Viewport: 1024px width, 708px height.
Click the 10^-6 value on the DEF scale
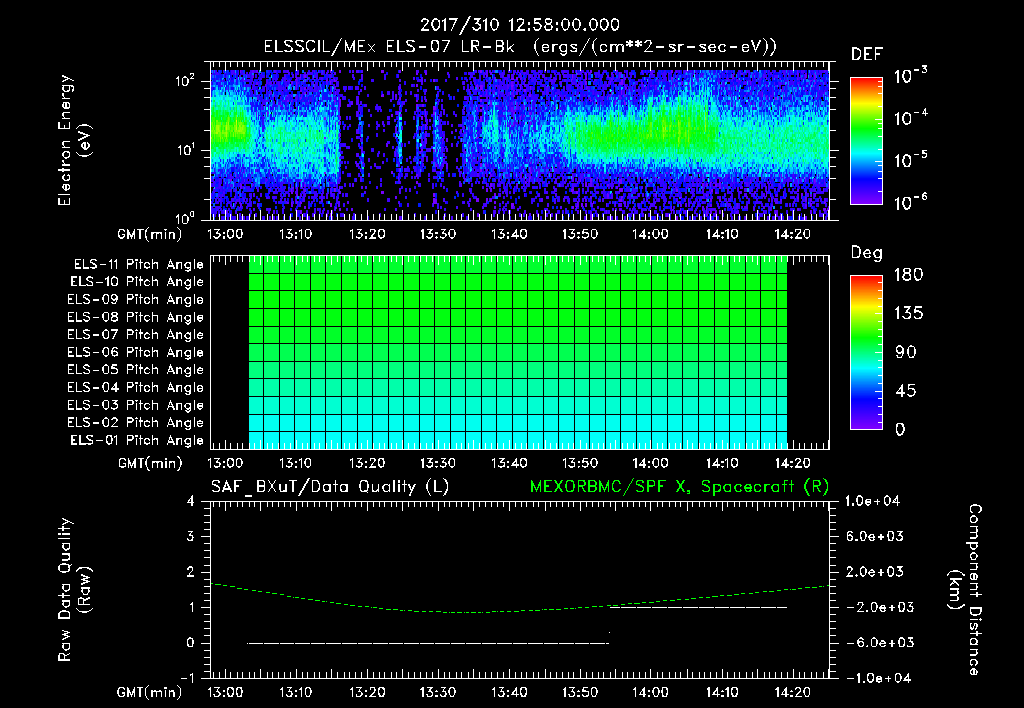[910, 202]
